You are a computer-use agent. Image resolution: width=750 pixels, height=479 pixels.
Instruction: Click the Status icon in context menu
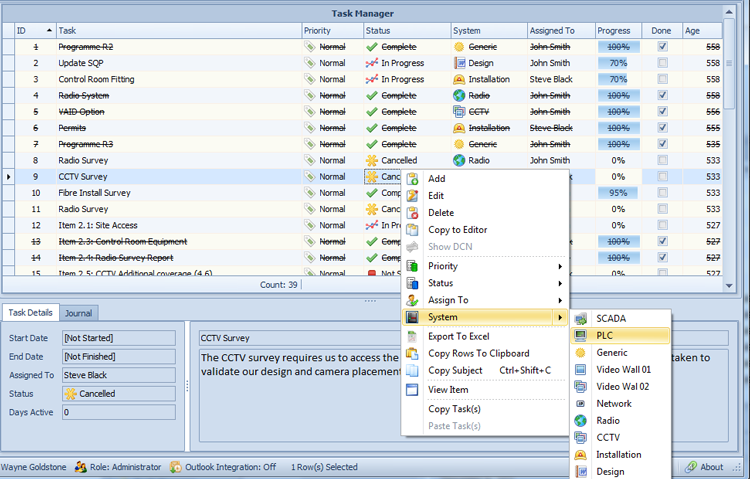coord(412,283)
